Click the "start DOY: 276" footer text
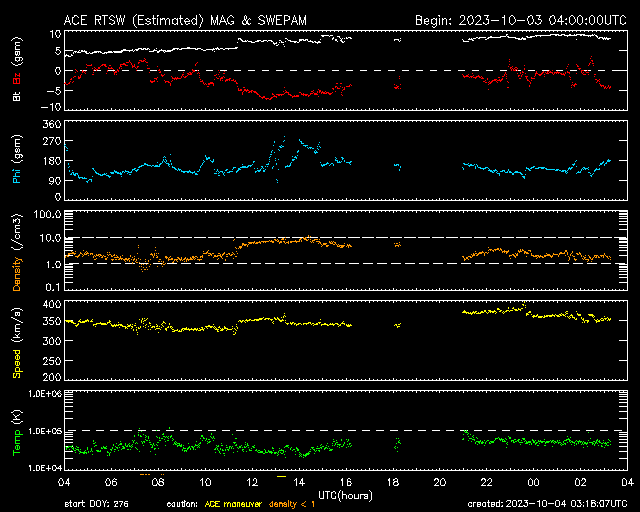The image size is (640, 512). coord(96,504)
